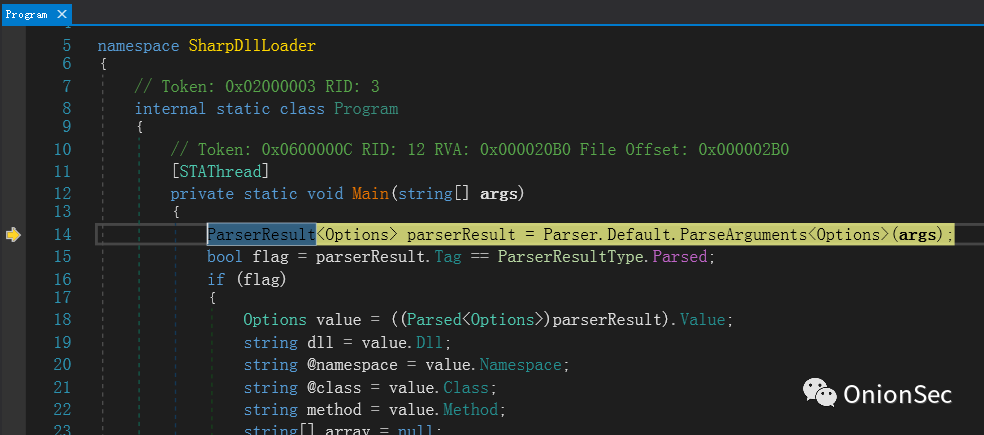
Task: Click the @class variable
Action: pyautogui.click(x=334, y=387)
